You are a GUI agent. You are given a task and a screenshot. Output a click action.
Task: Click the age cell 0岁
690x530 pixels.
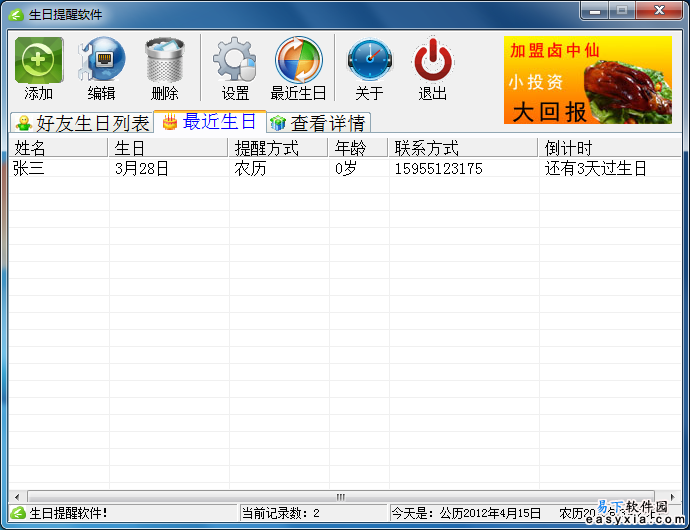pos(345,168)
